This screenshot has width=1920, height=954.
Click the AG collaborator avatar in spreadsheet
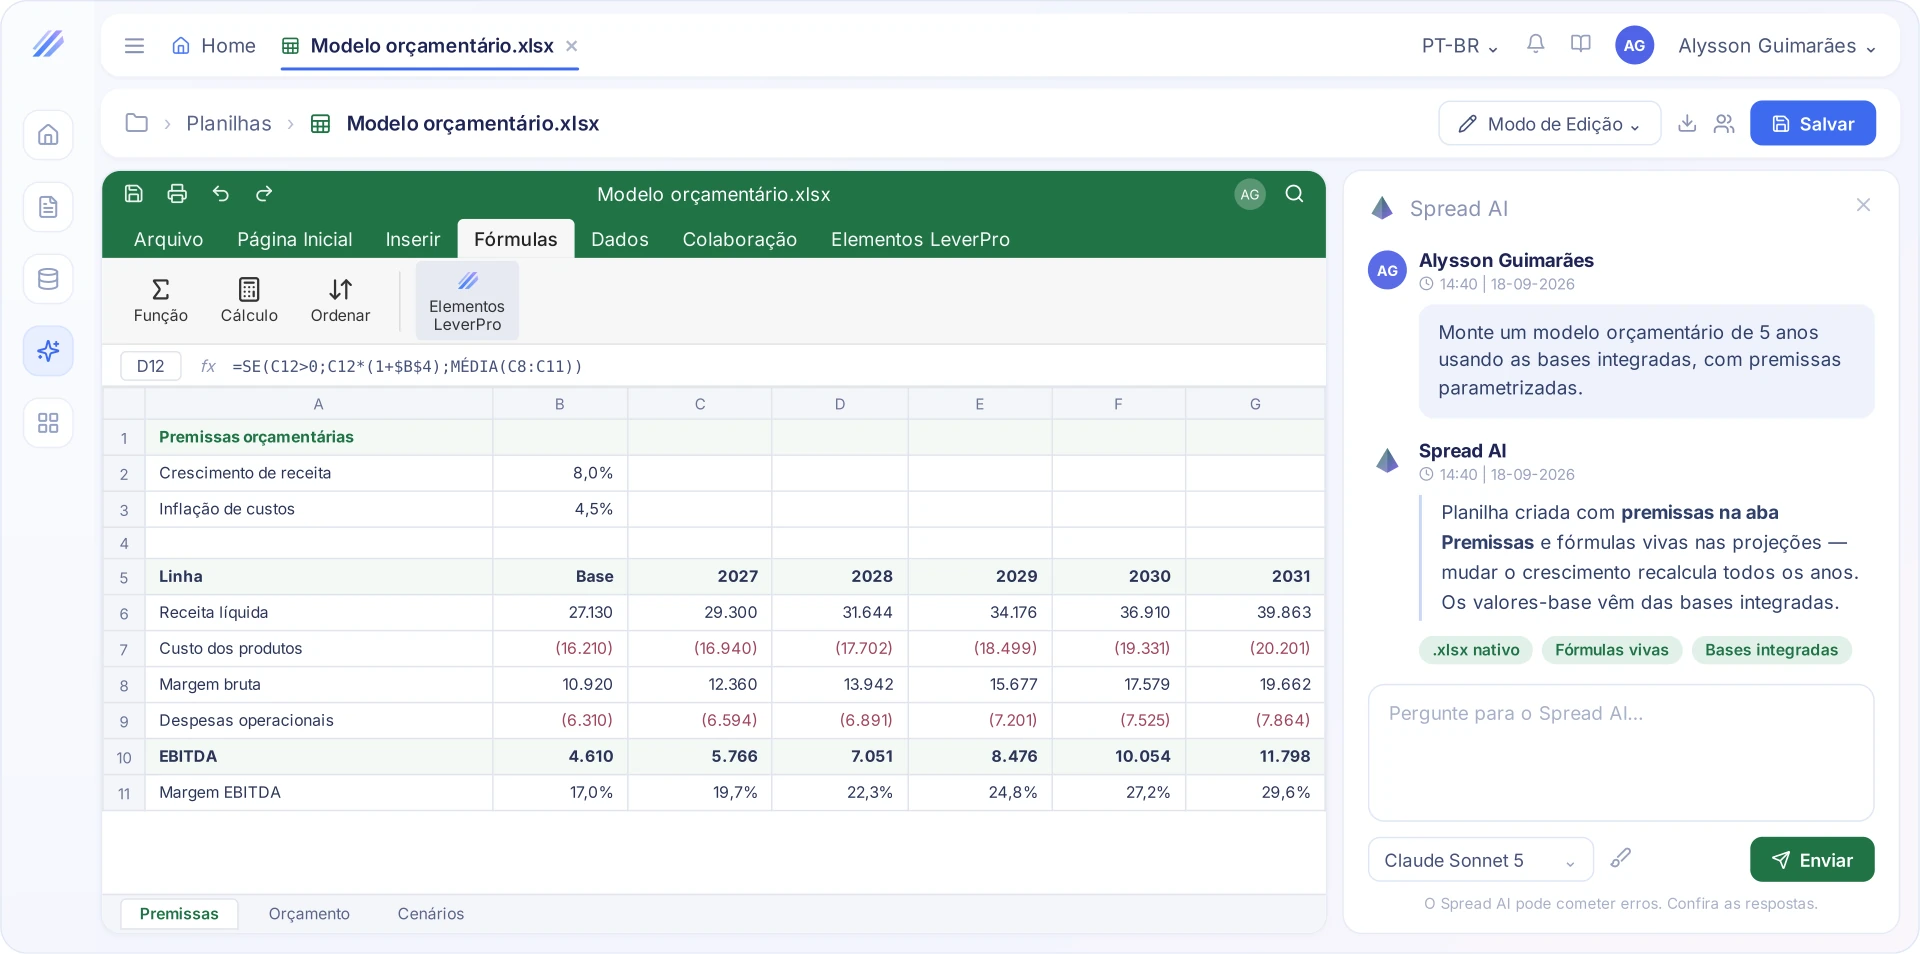(1250, 194)
